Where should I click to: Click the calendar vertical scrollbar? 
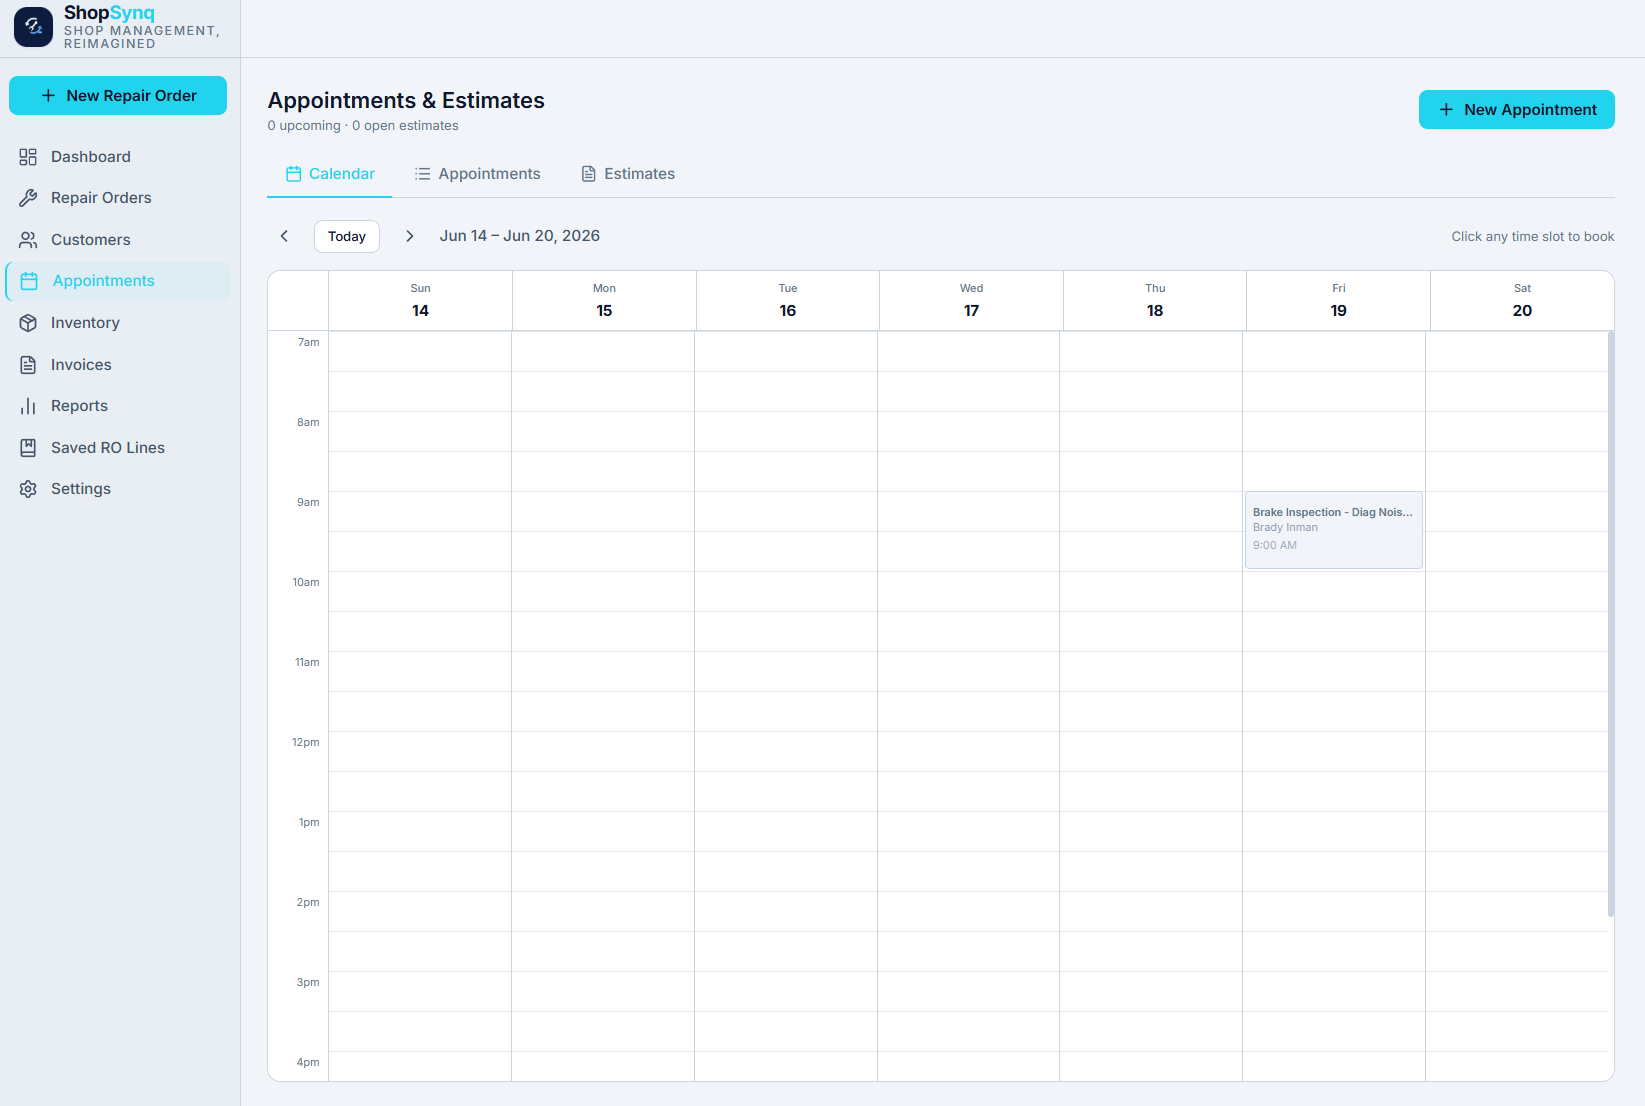pyautogui.click(x=1610, y=624)
